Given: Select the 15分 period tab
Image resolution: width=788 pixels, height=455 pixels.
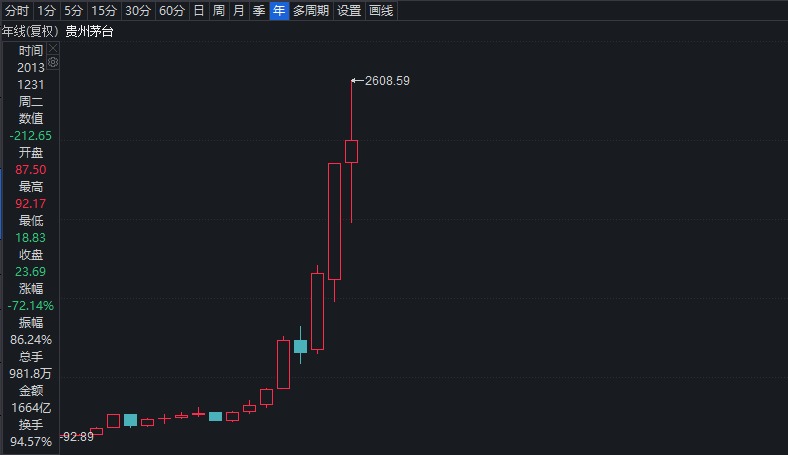Looking at the screenshot, I should click(x=104, y=11).
